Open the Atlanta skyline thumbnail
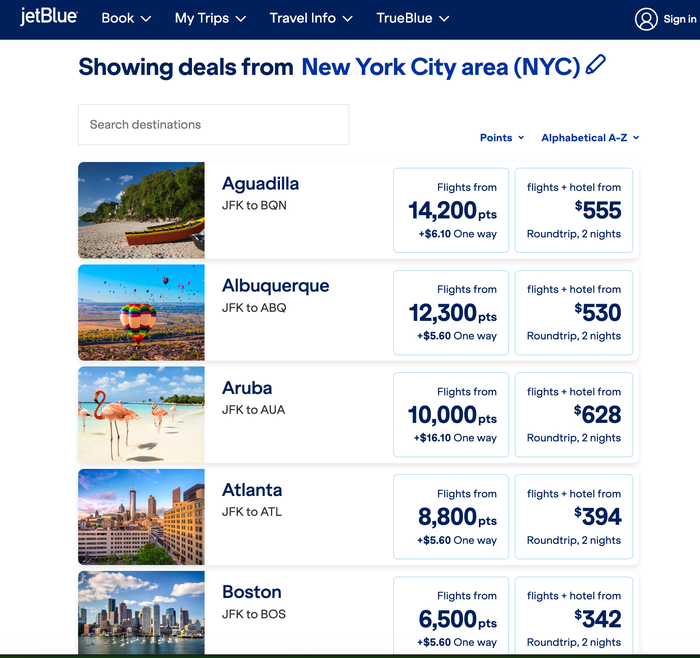Viewport: 700px width, 658px height. [x=141, y=517]
